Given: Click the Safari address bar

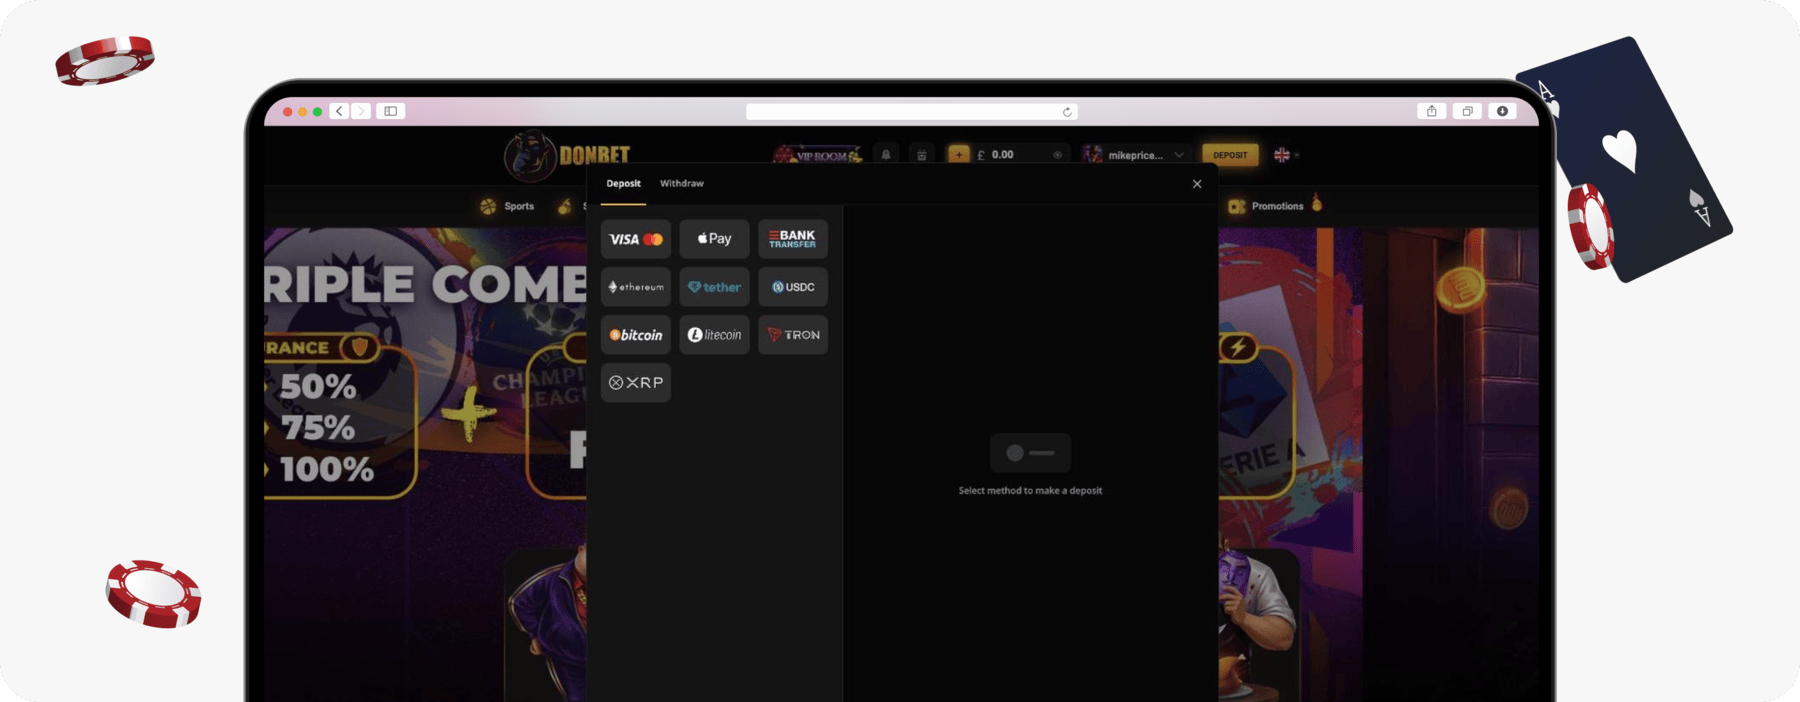Looking at the screenshot, I should click(911, 112).
